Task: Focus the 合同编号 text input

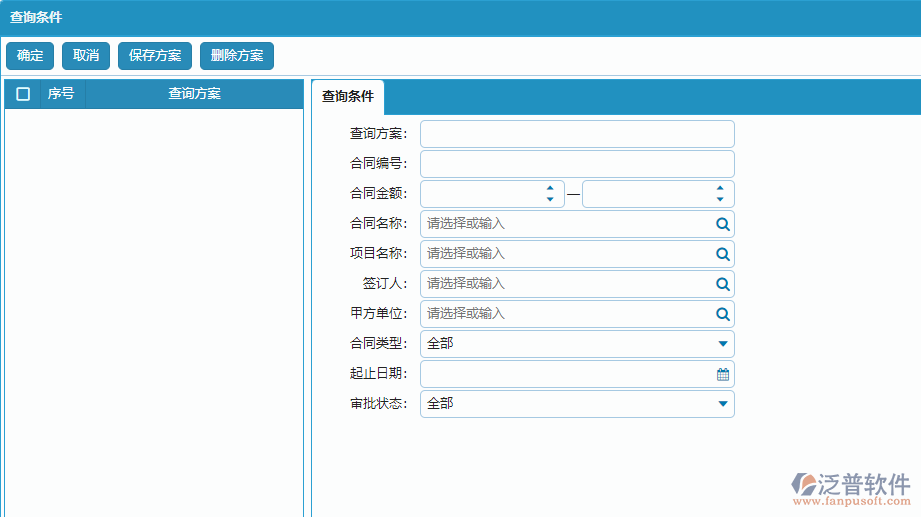Action: pos(577,164)
